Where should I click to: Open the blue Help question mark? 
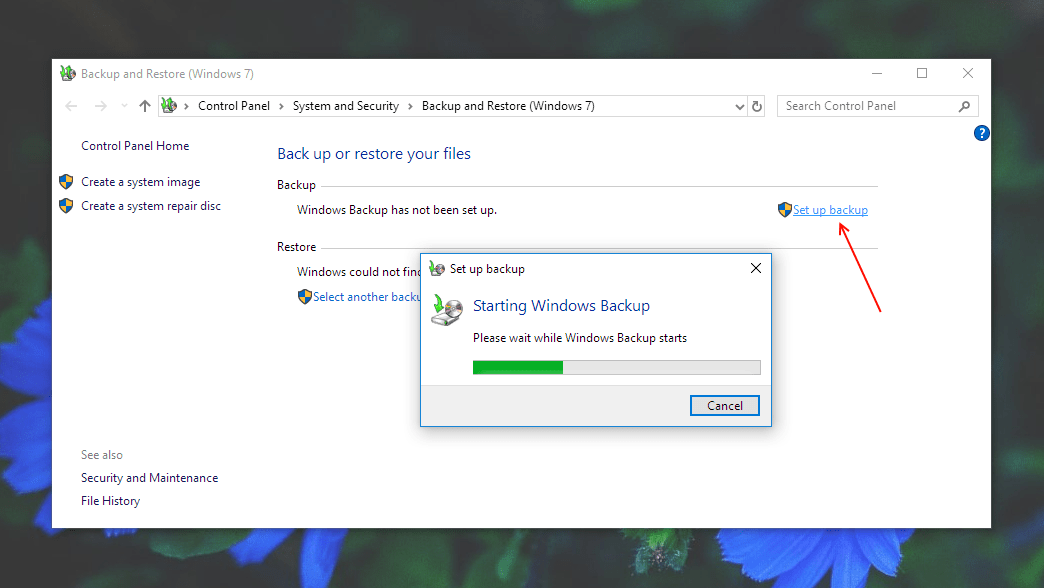(x=981, y=132)
